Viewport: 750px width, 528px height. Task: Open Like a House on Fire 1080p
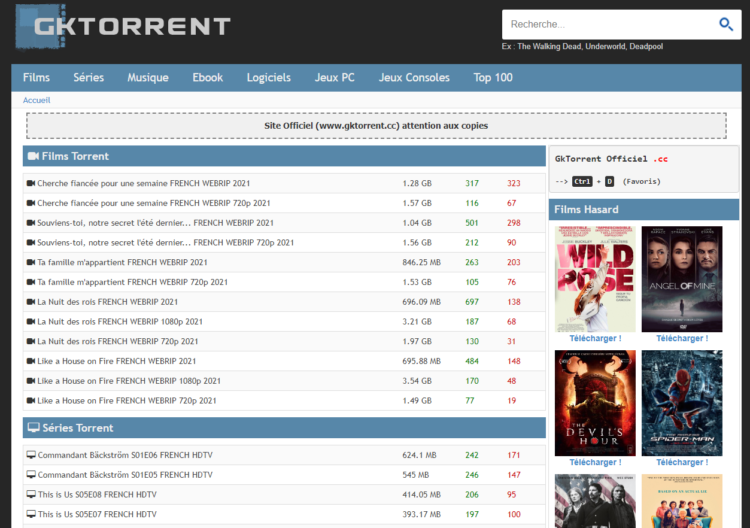129,381
